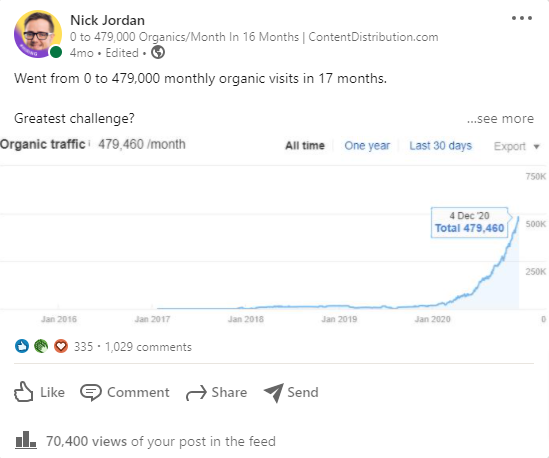
Task: Select Last 30 days range
Action: (440, 145)
